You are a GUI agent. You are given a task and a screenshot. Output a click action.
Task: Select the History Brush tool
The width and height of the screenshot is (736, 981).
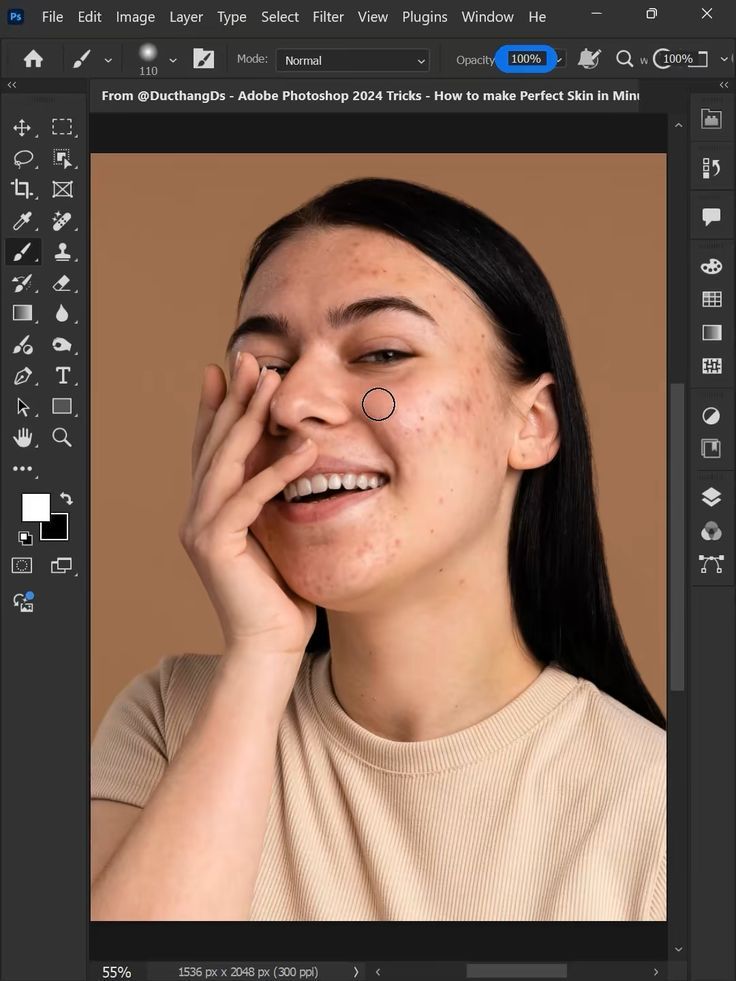22,283
